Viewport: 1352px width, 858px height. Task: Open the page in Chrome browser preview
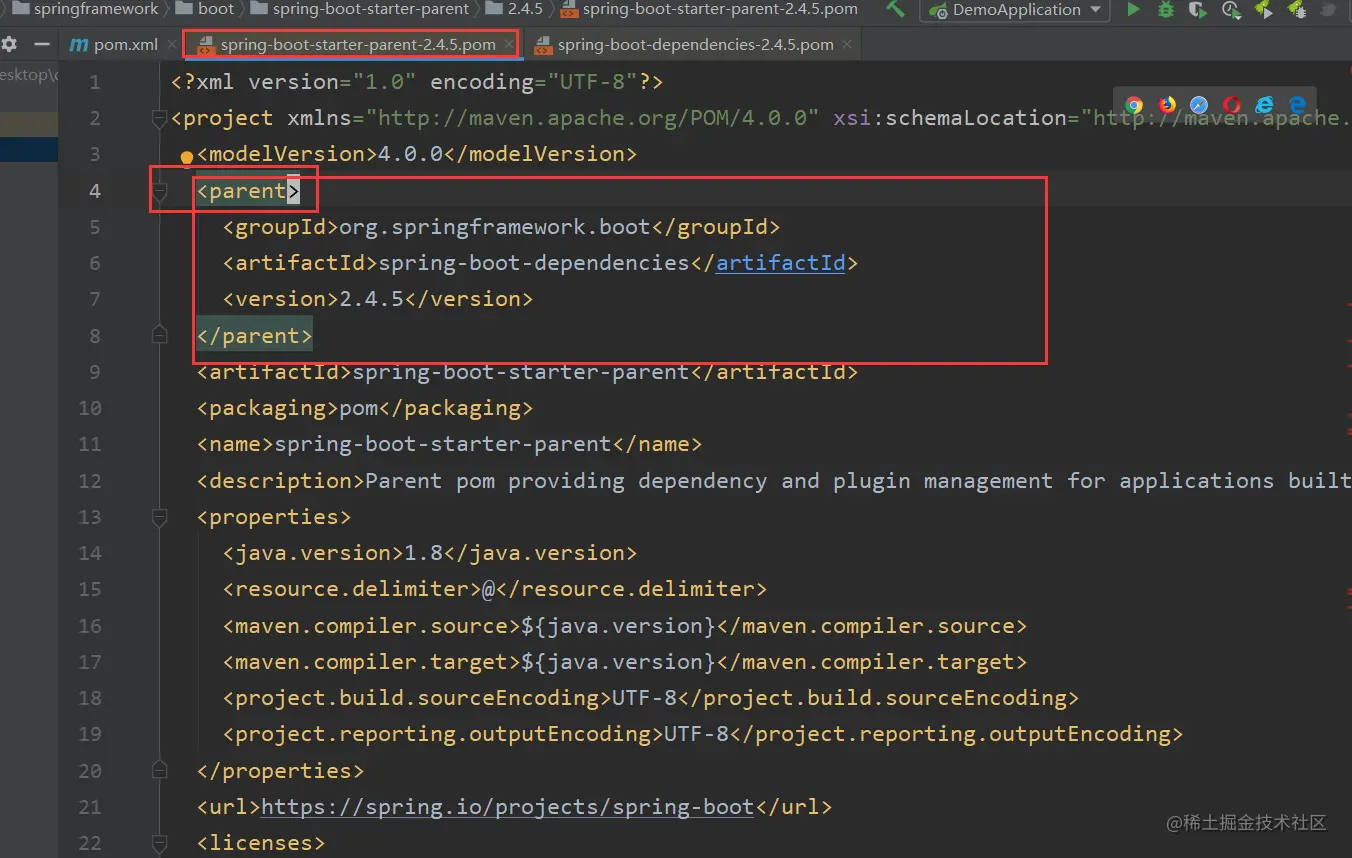1134,104
